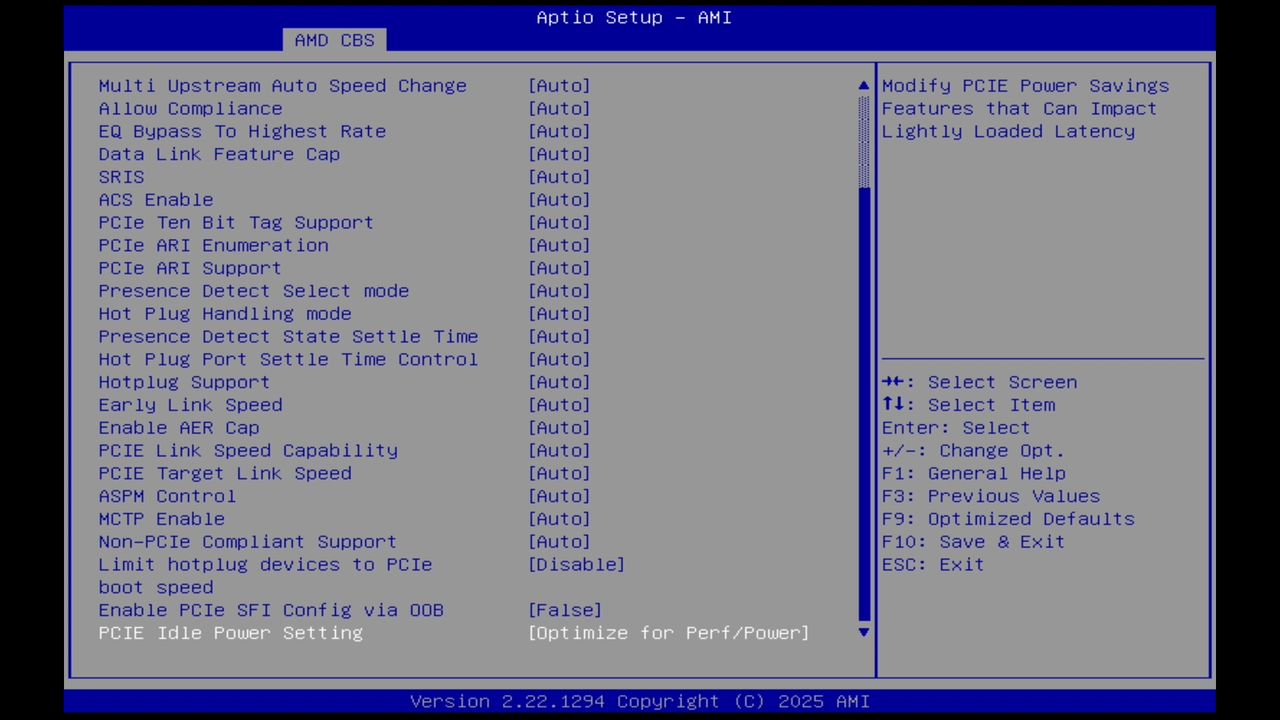Select the Multi Upstream Auto Speed Change entry
The height and width of the screenshot is (720, 1280).
(x=282, y=86)
